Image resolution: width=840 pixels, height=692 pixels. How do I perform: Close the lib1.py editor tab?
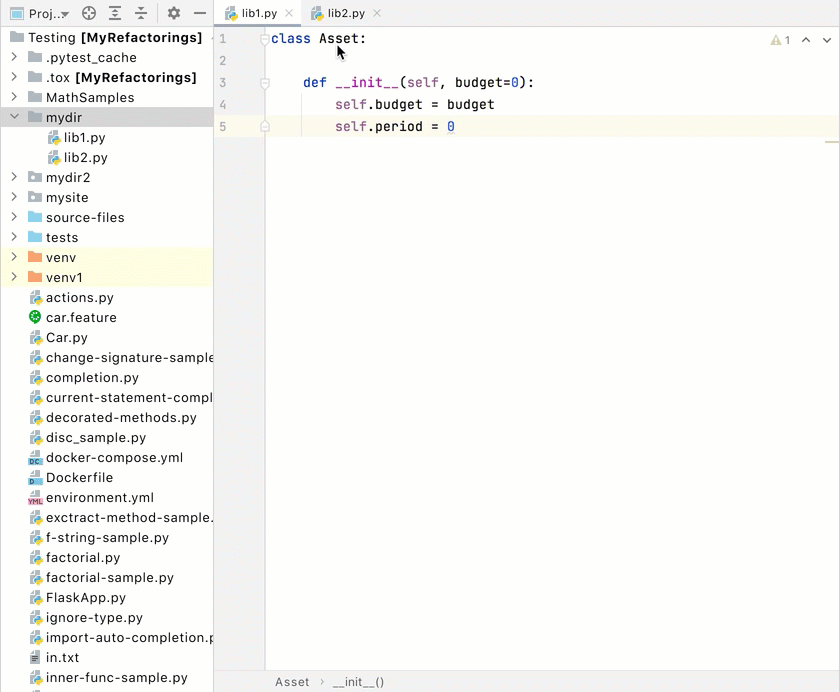(289, 14)
